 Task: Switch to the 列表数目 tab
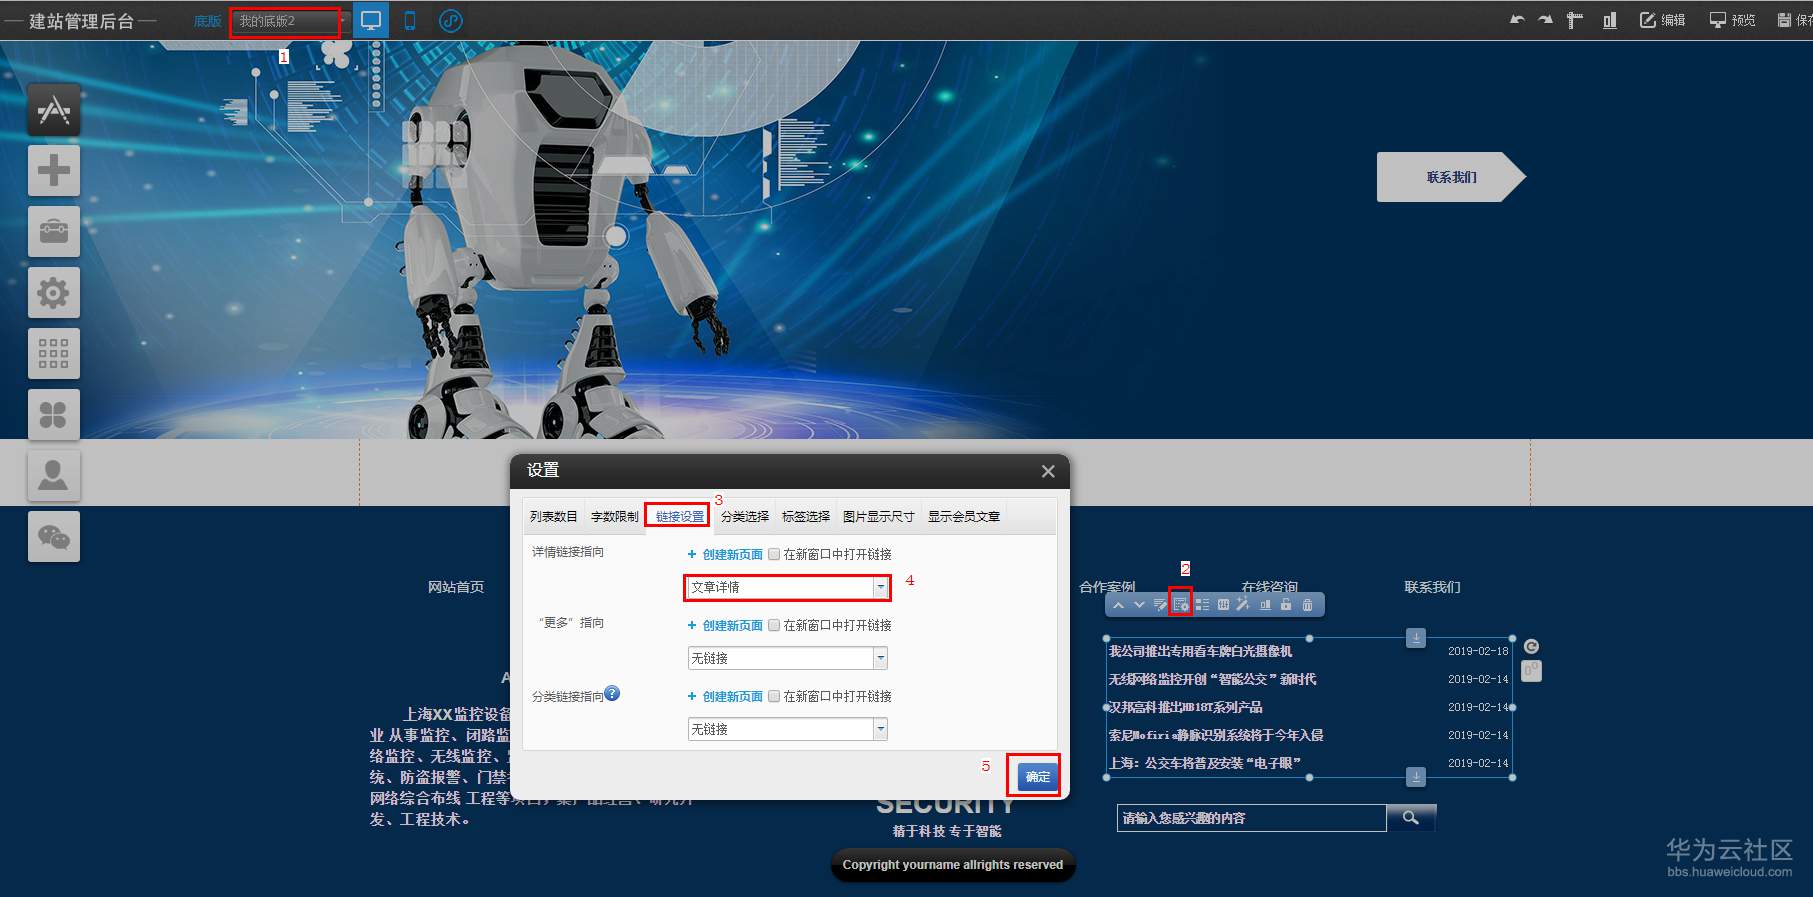click(554, 516)
